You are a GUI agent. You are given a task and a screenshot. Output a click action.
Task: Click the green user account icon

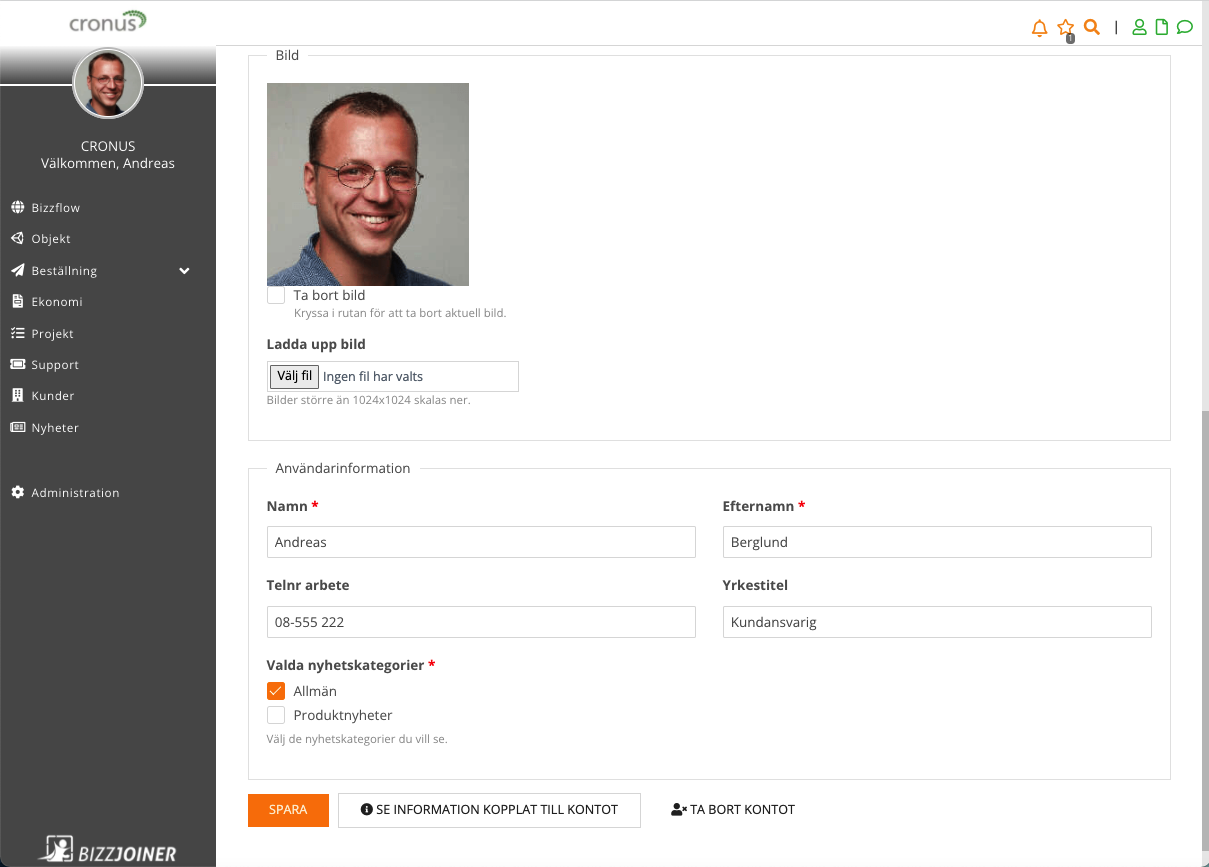tap(1139, 27)
